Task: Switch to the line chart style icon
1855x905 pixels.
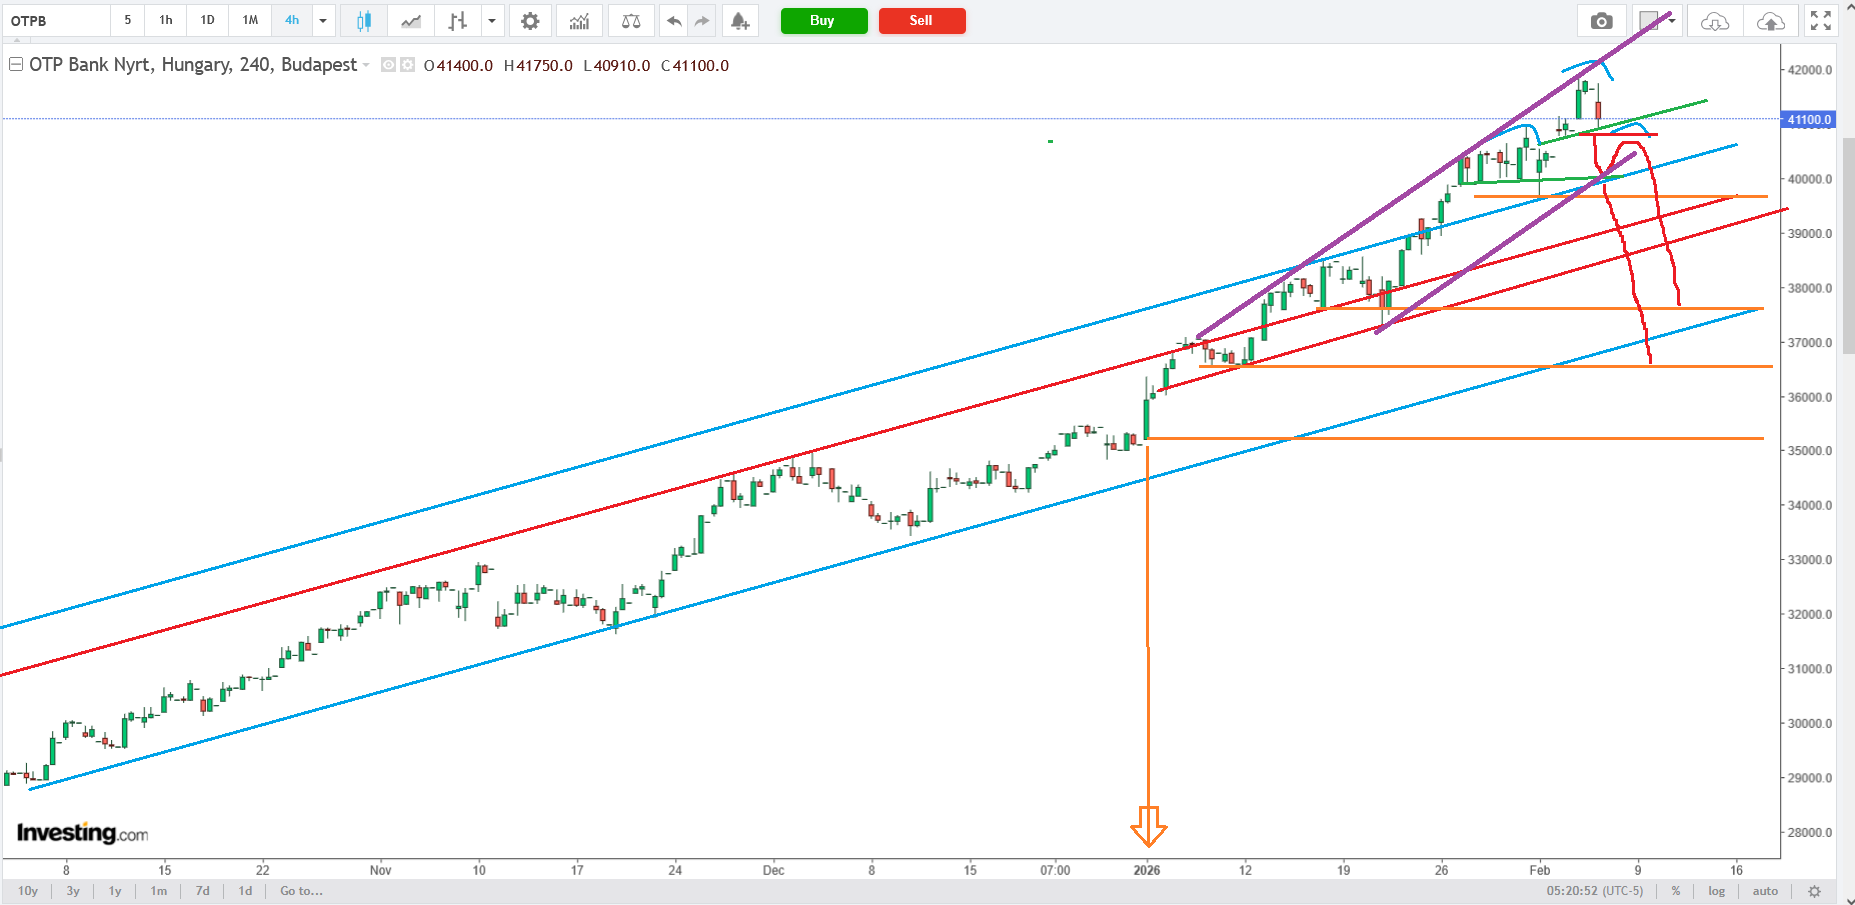Action: (x=411, y=21)
